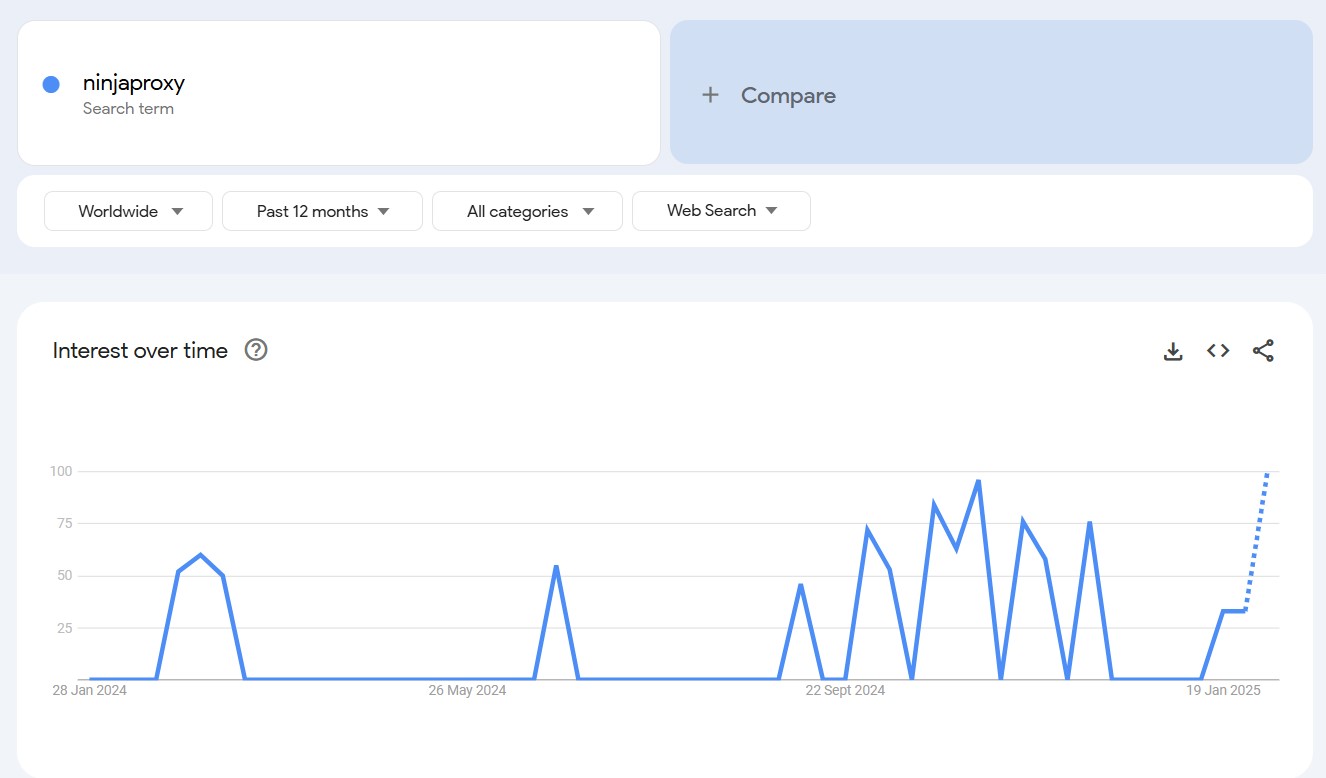Click the 26 May 2024 axis label
The image size is (1326, 778).
pyautogui.click(x=467, y=690)
